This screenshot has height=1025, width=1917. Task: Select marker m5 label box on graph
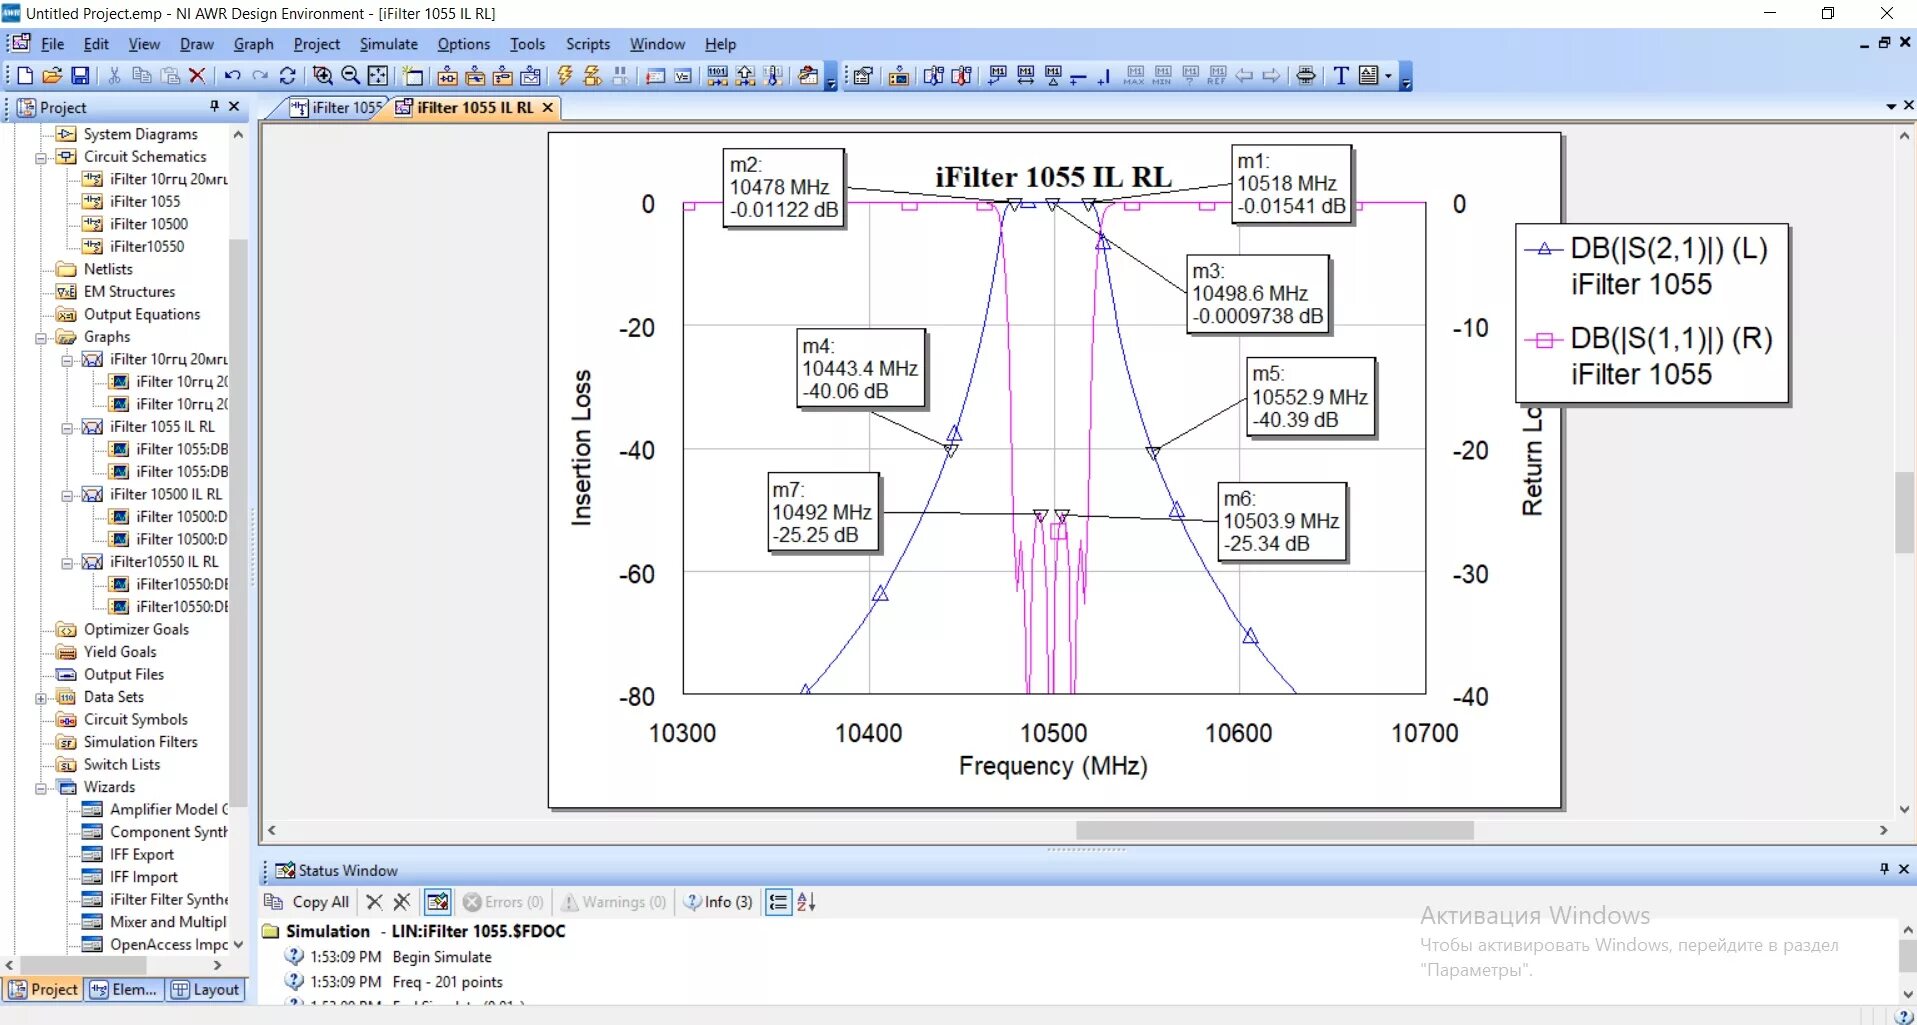point(1310,397)
